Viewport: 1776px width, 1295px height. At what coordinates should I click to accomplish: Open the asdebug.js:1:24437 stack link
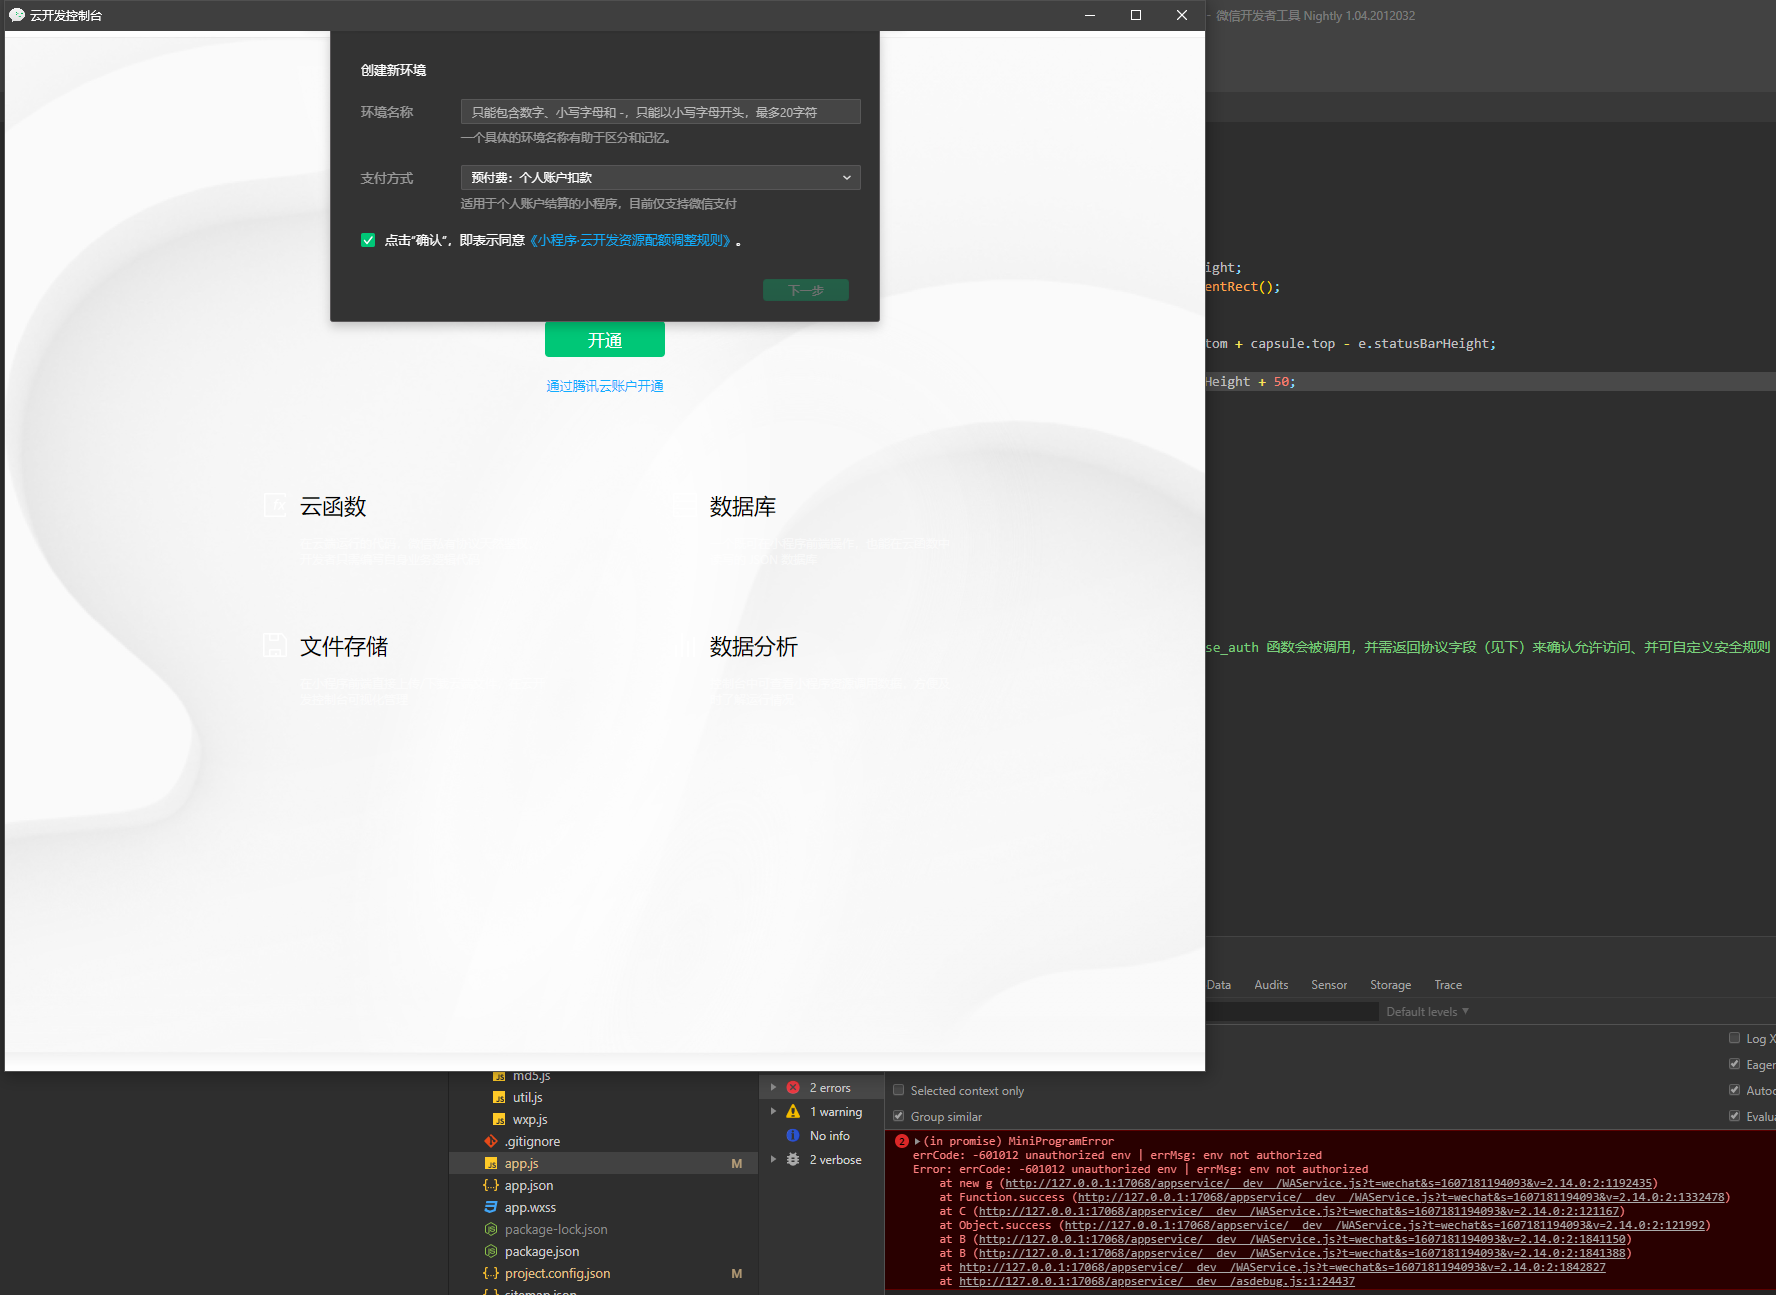[x=1157, y=1281]
